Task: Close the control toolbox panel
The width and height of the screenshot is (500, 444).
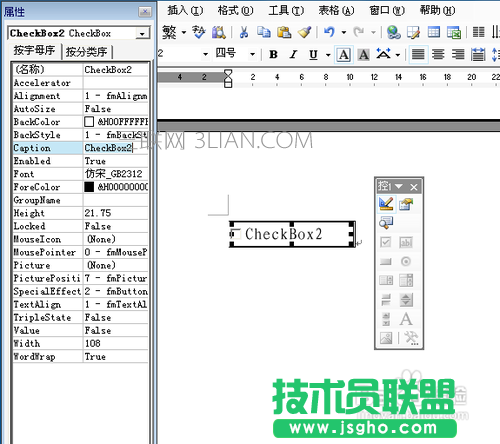Action: [x=414, y=187]
